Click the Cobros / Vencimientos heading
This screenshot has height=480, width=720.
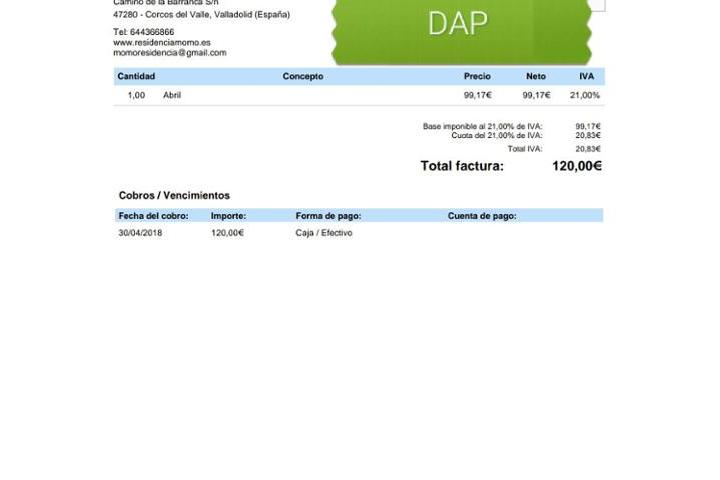point(174,196)
